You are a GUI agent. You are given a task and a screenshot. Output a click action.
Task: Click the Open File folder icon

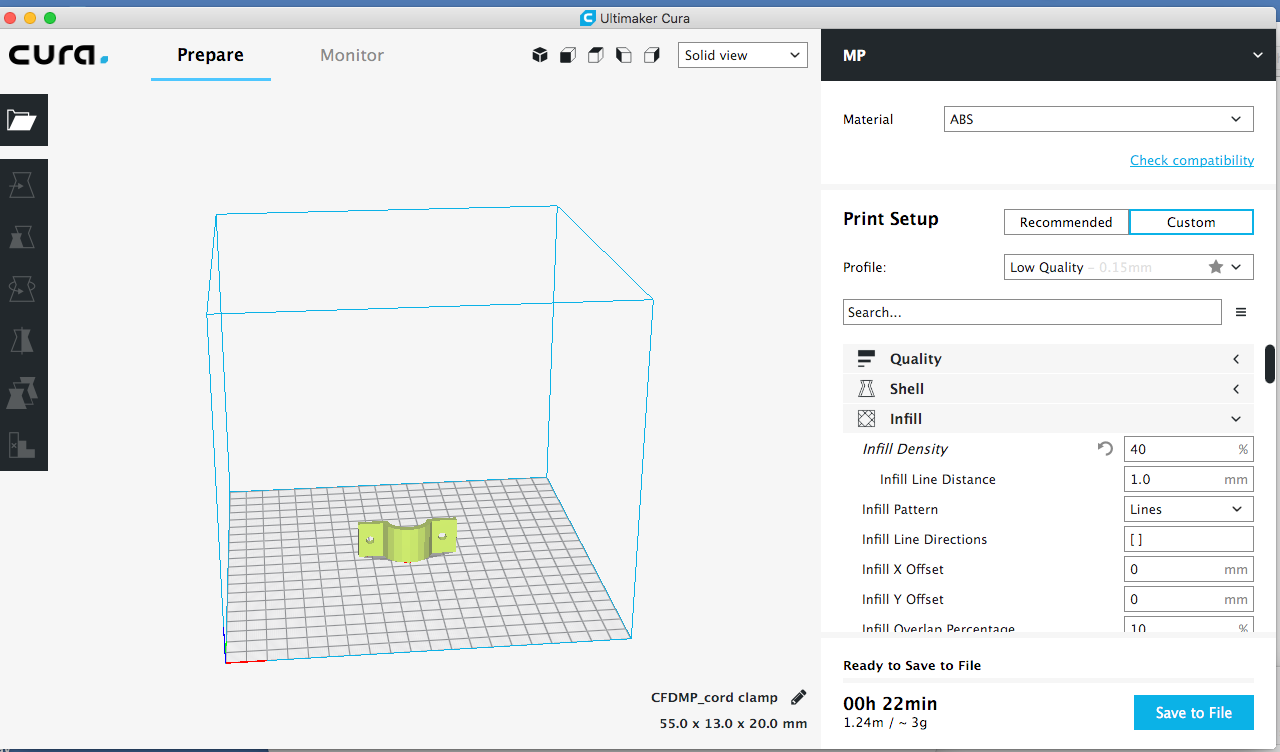(22, 121)
